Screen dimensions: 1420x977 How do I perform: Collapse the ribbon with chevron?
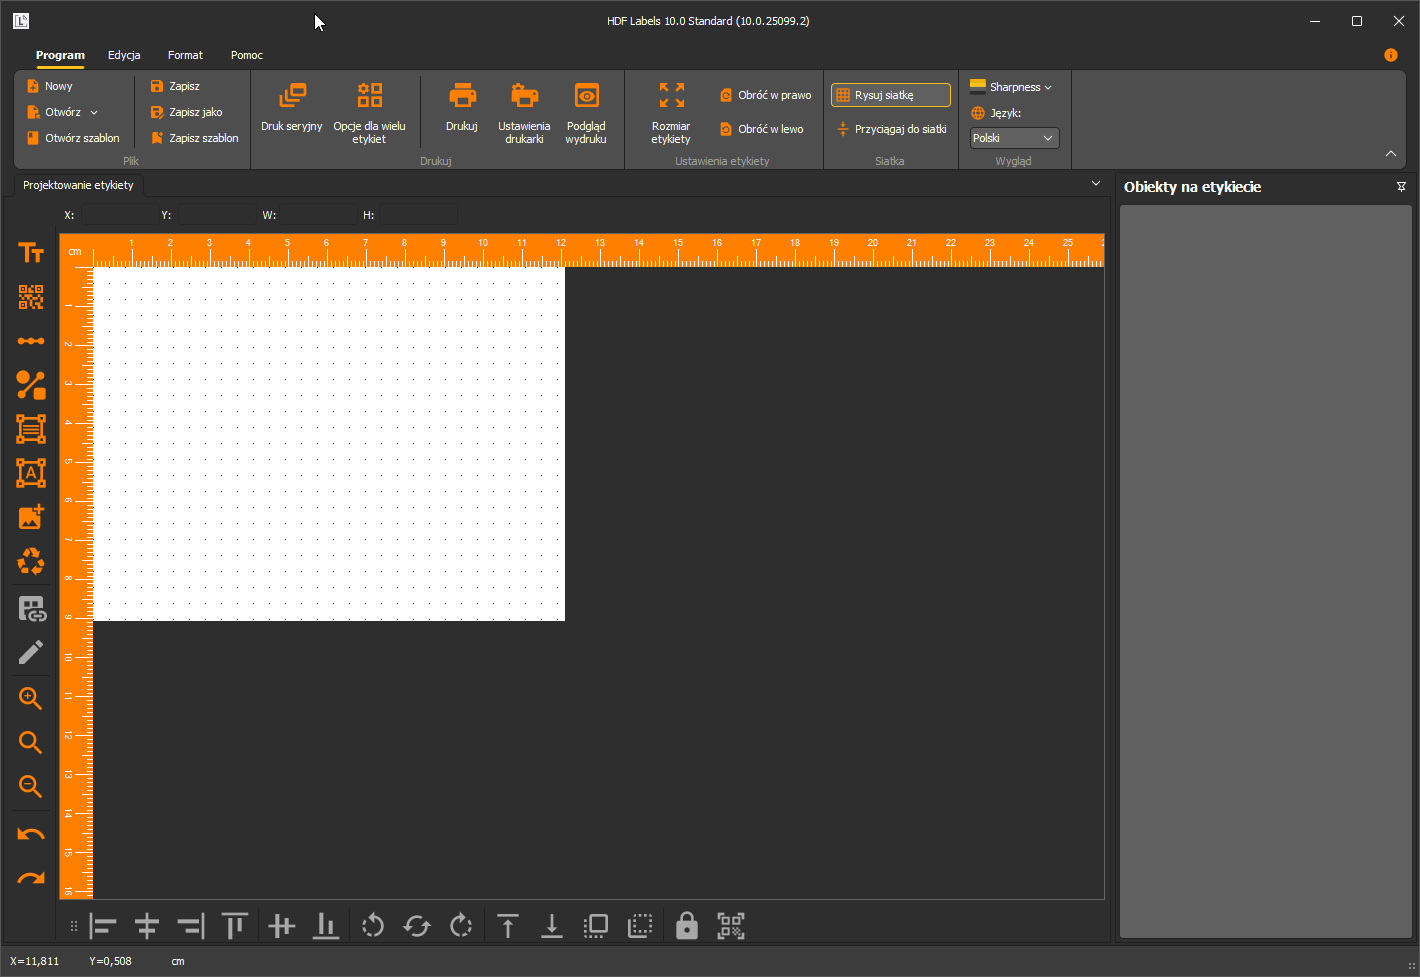pos(1391,153)
